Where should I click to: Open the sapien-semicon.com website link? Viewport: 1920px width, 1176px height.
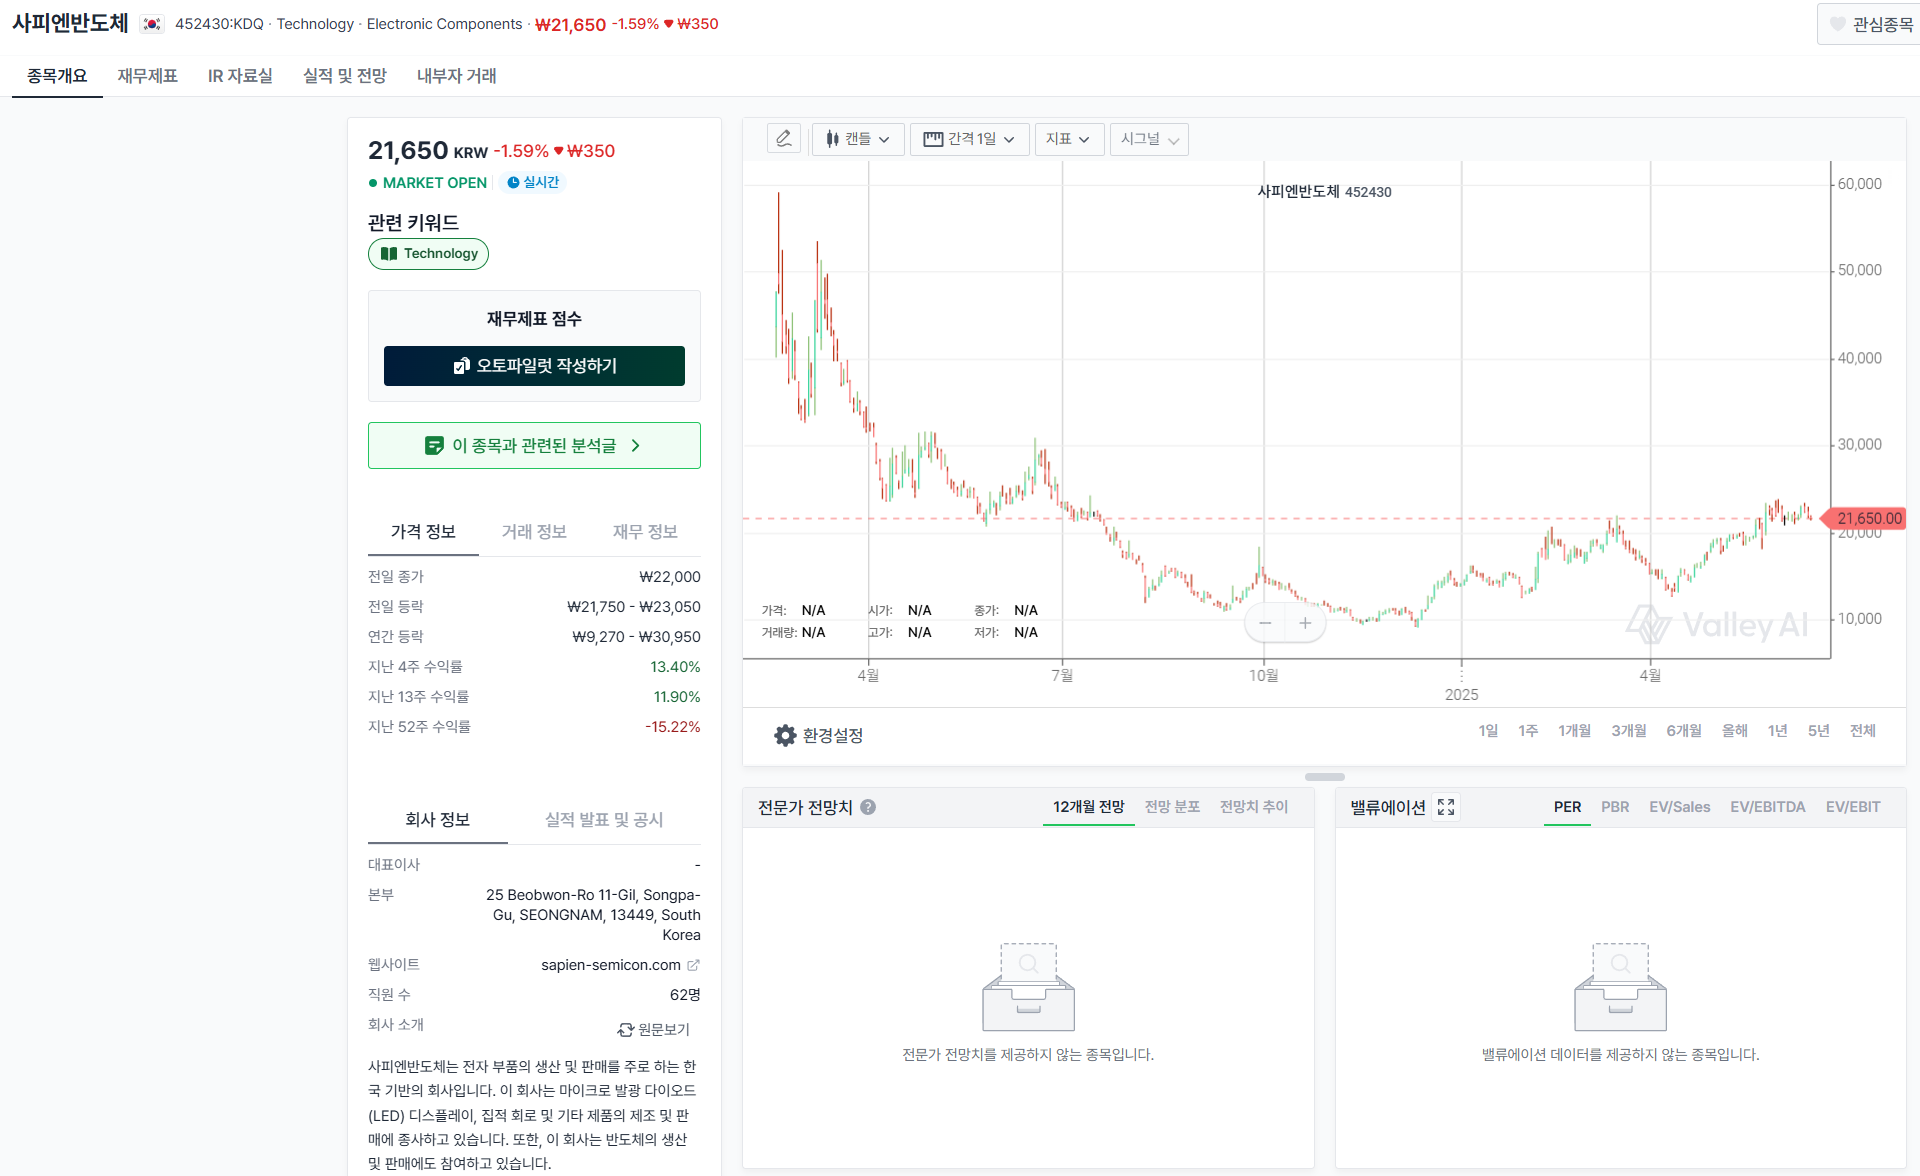pyautogui.click(x=611, y=965)
